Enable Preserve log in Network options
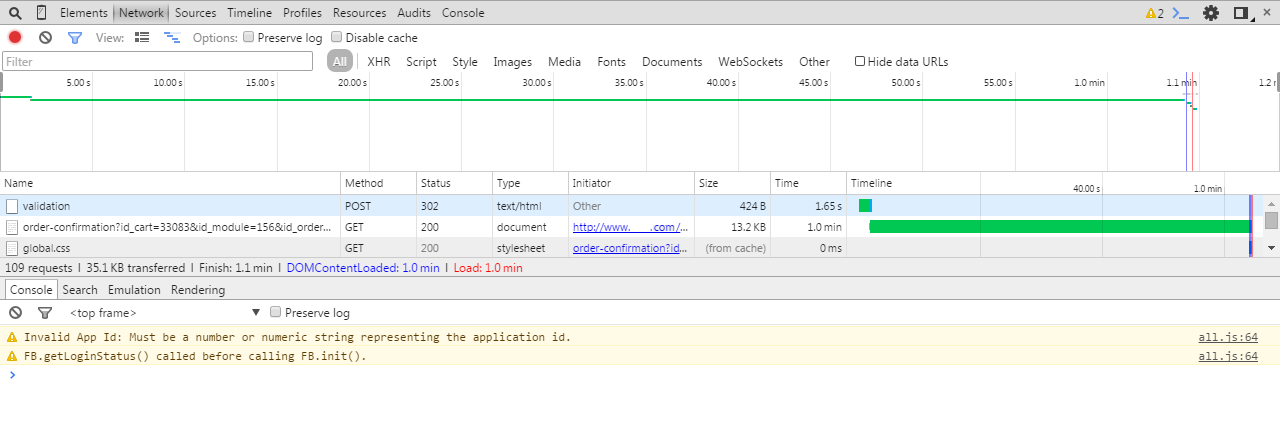 (248, 37)
